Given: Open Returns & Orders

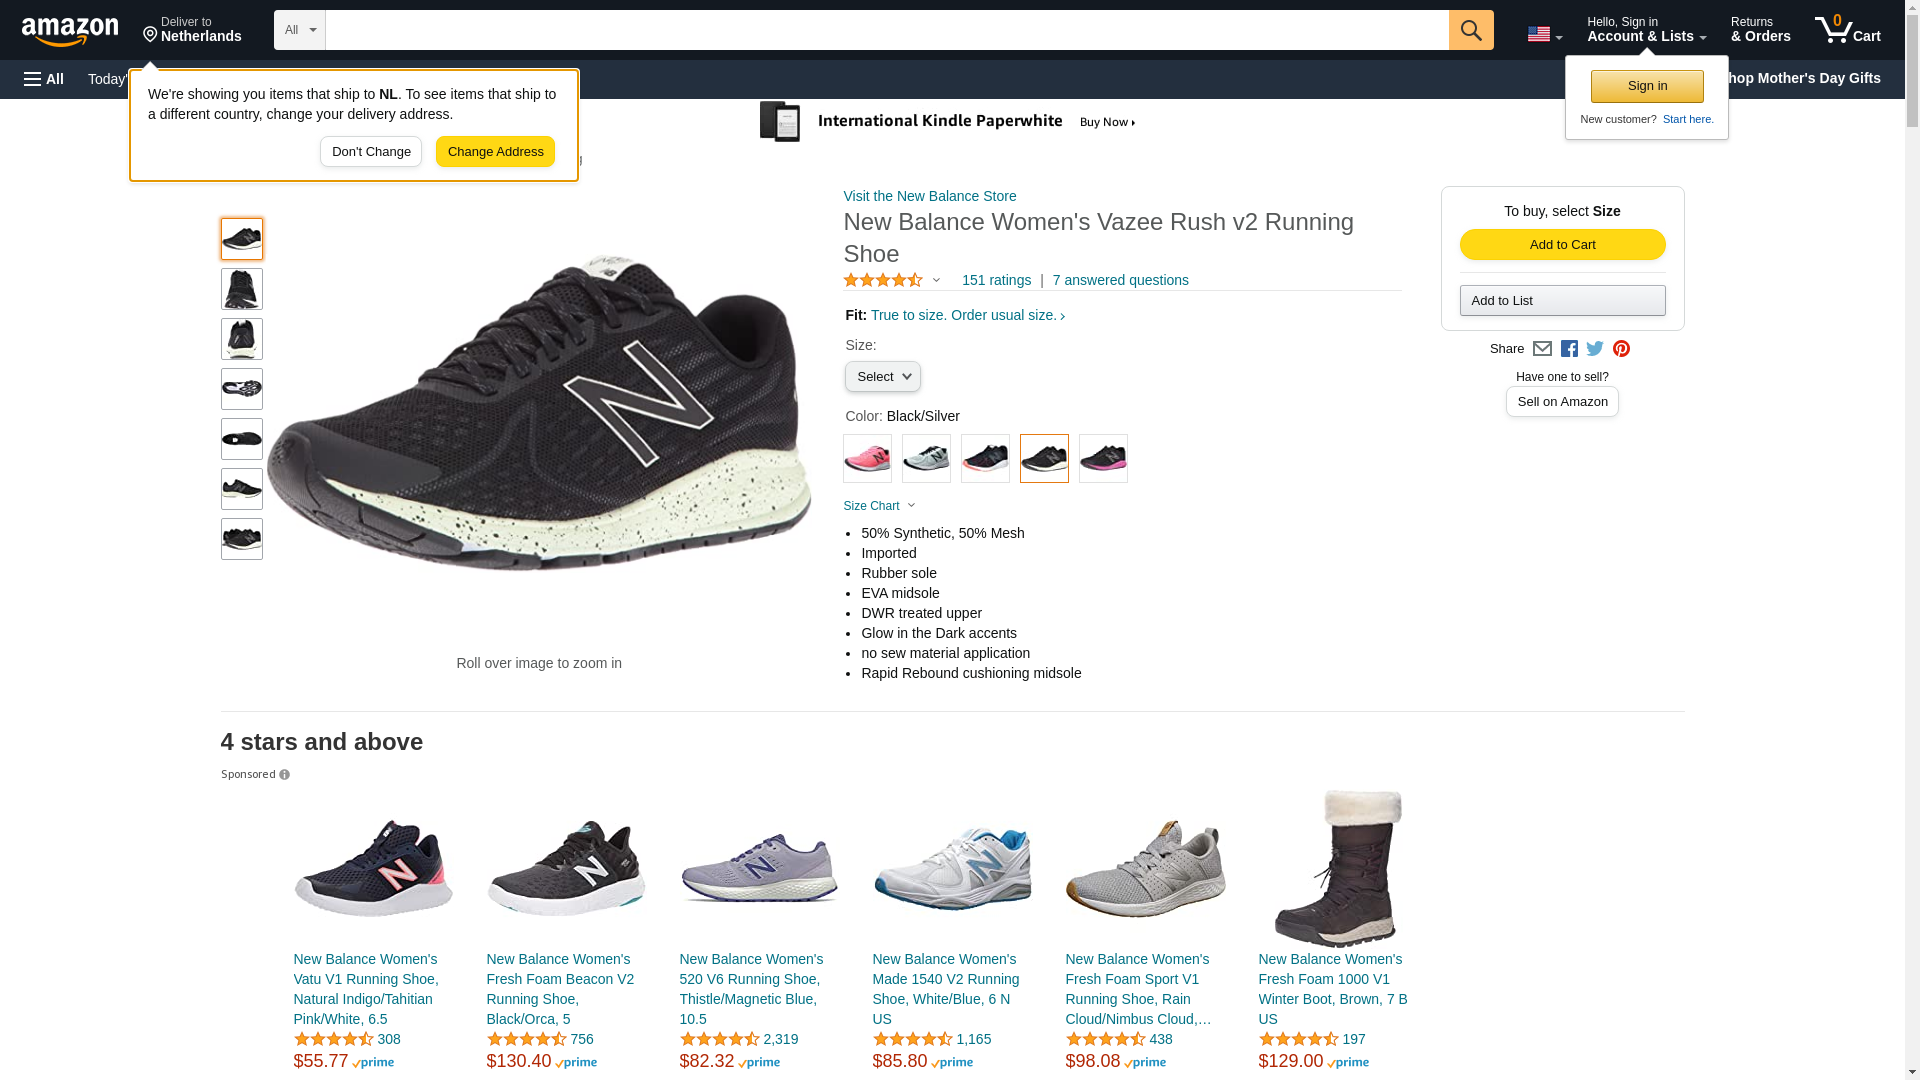Looking at the screenshot, I should click(x=1760, y=30).
